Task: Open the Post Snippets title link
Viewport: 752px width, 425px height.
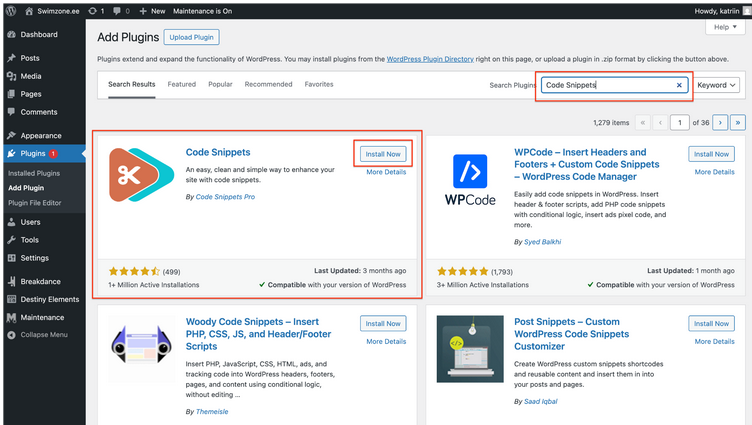Action: point(572,334)
